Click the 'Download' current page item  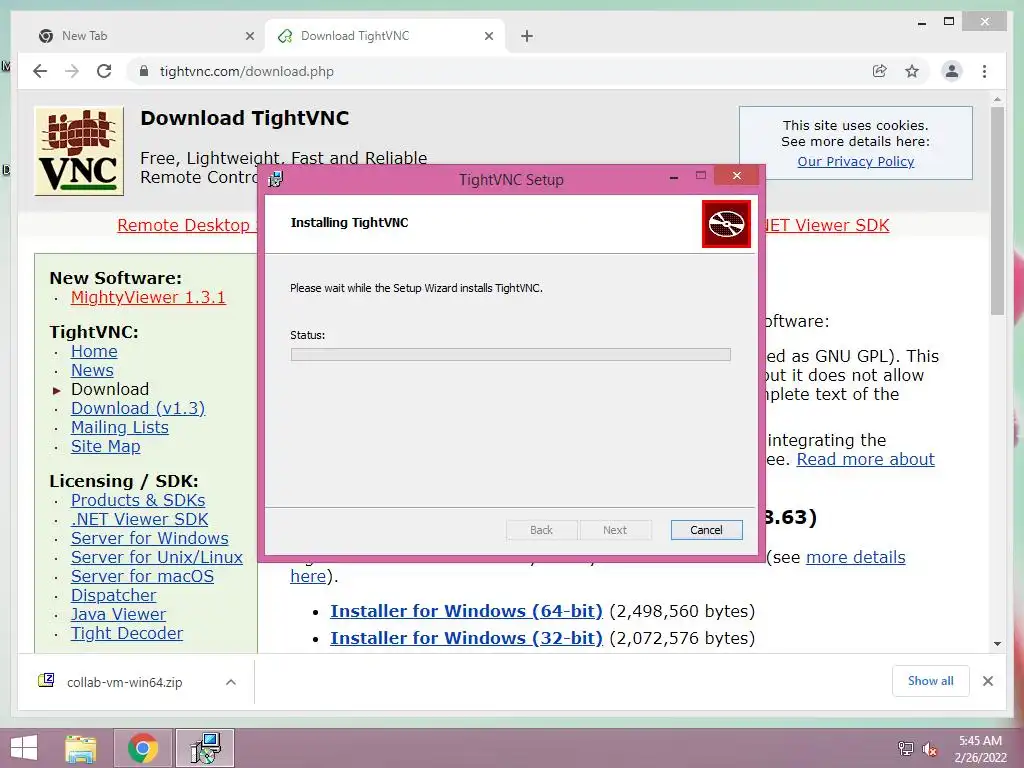[x=110, y=389]
